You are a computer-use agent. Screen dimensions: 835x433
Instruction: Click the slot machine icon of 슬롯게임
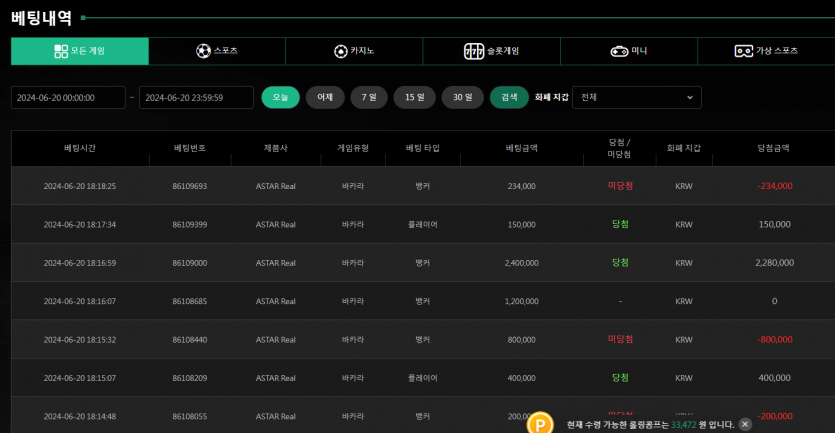point(473,51)
